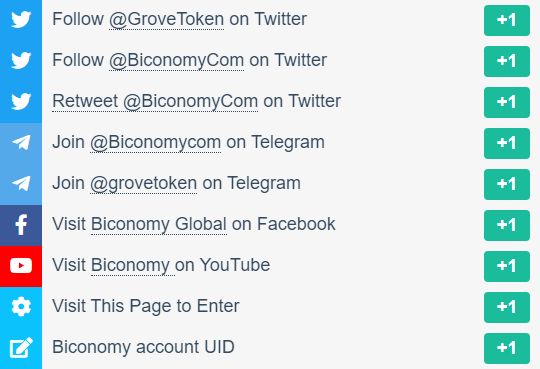Screen dimensions: 540x369
Task: Click Telegram icon beside Join @grovetoken
Action: [x=21, y=183]
